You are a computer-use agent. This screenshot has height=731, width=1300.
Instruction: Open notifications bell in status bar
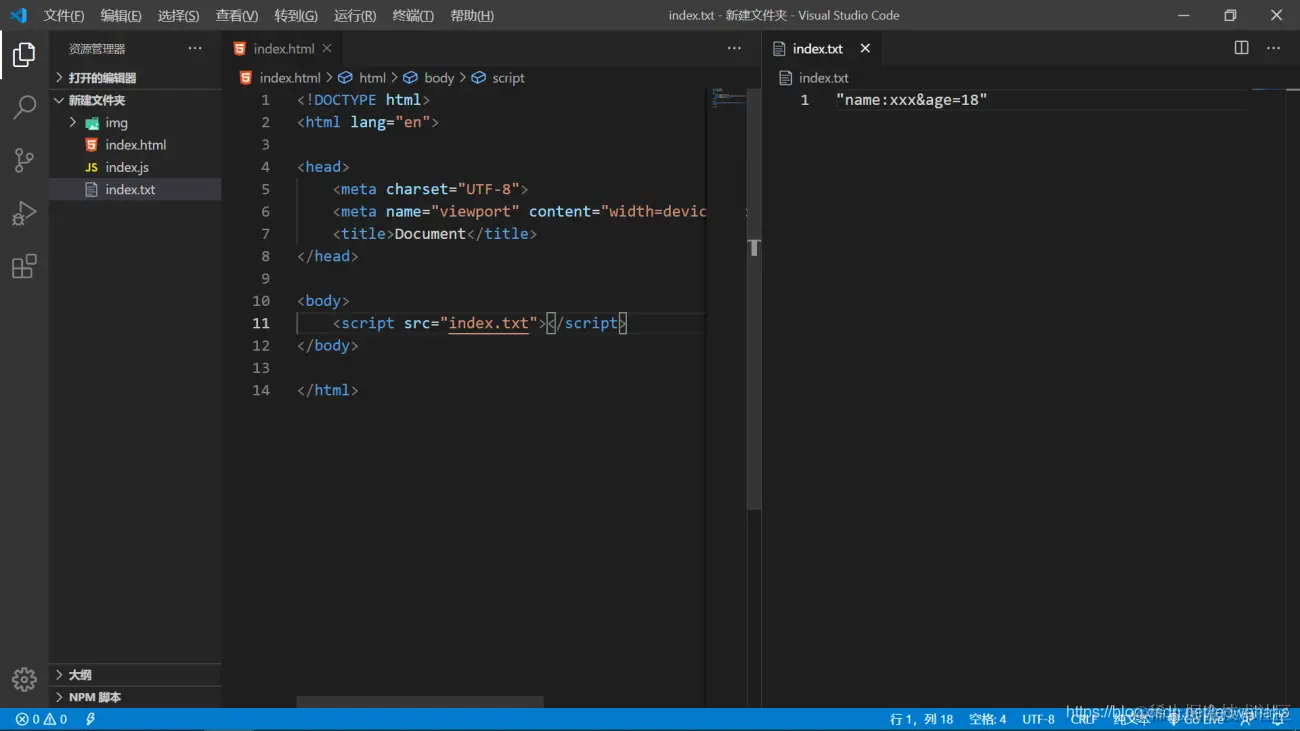(1277, 719)
